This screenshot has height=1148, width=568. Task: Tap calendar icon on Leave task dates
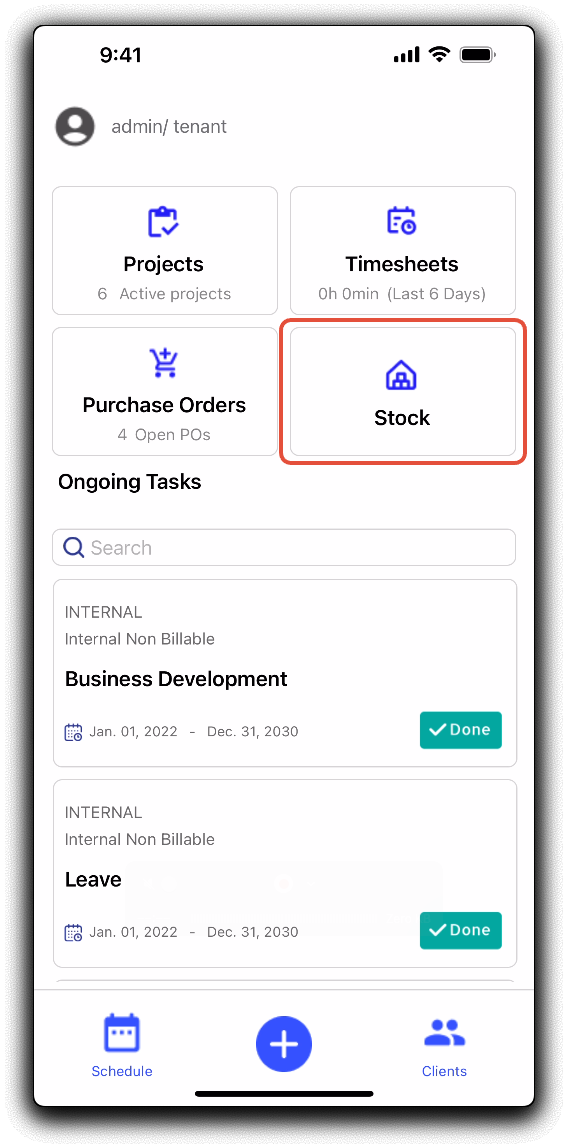click(74, 932)
